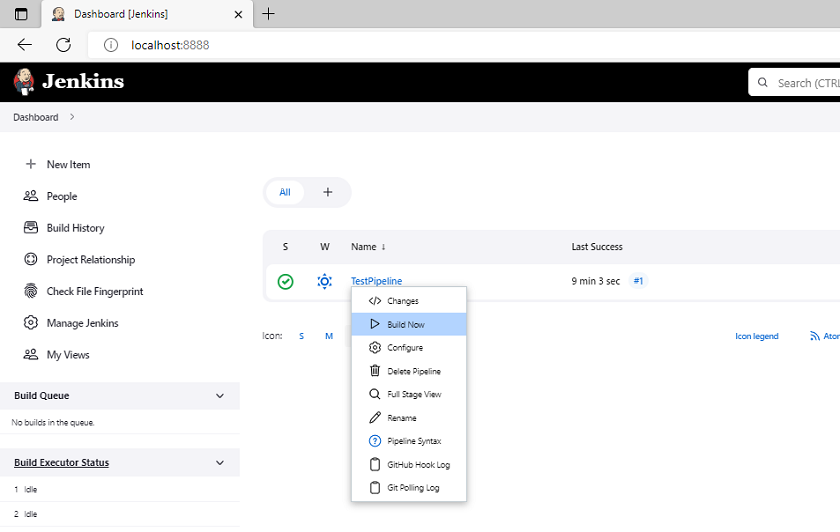Select Configure from the context menu
This screenshot has height=532, width=840.
(409, 347)
